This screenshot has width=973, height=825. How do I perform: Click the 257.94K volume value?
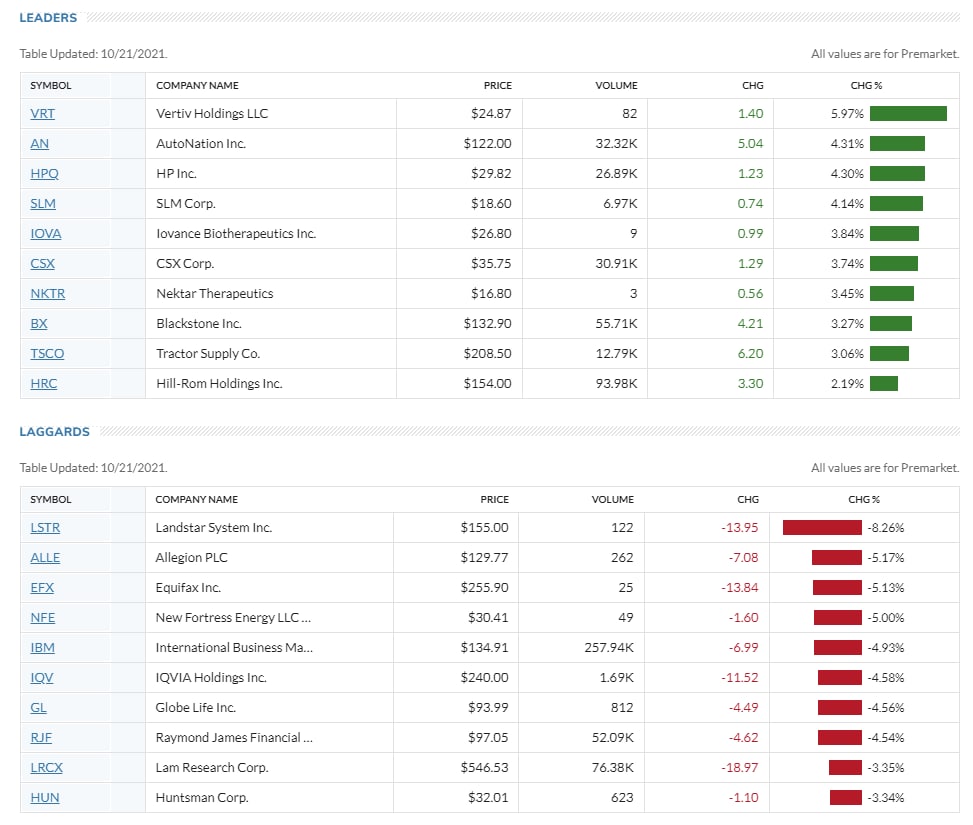[x=609, y=647]
